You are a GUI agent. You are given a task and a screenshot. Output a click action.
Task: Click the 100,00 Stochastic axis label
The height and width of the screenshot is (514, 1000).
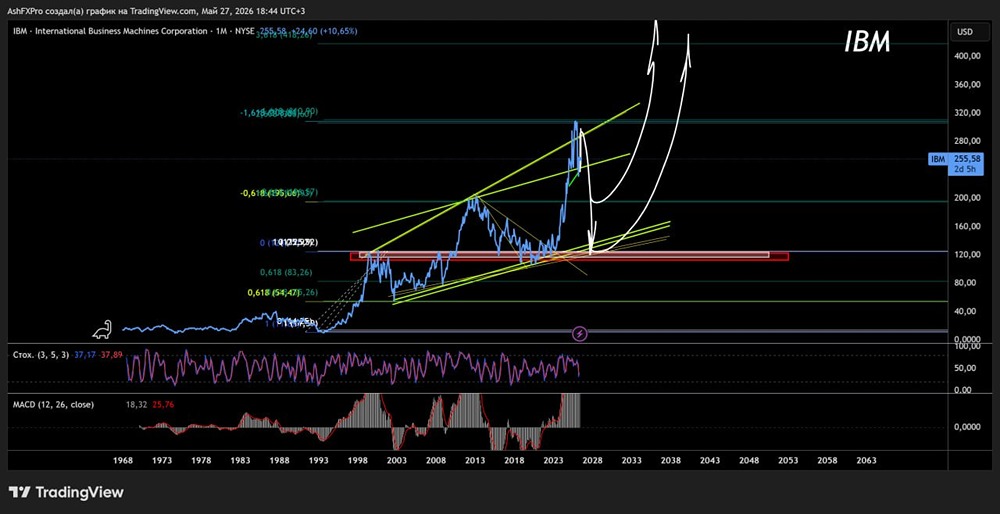pyautogui.click(x=967, y=346)
